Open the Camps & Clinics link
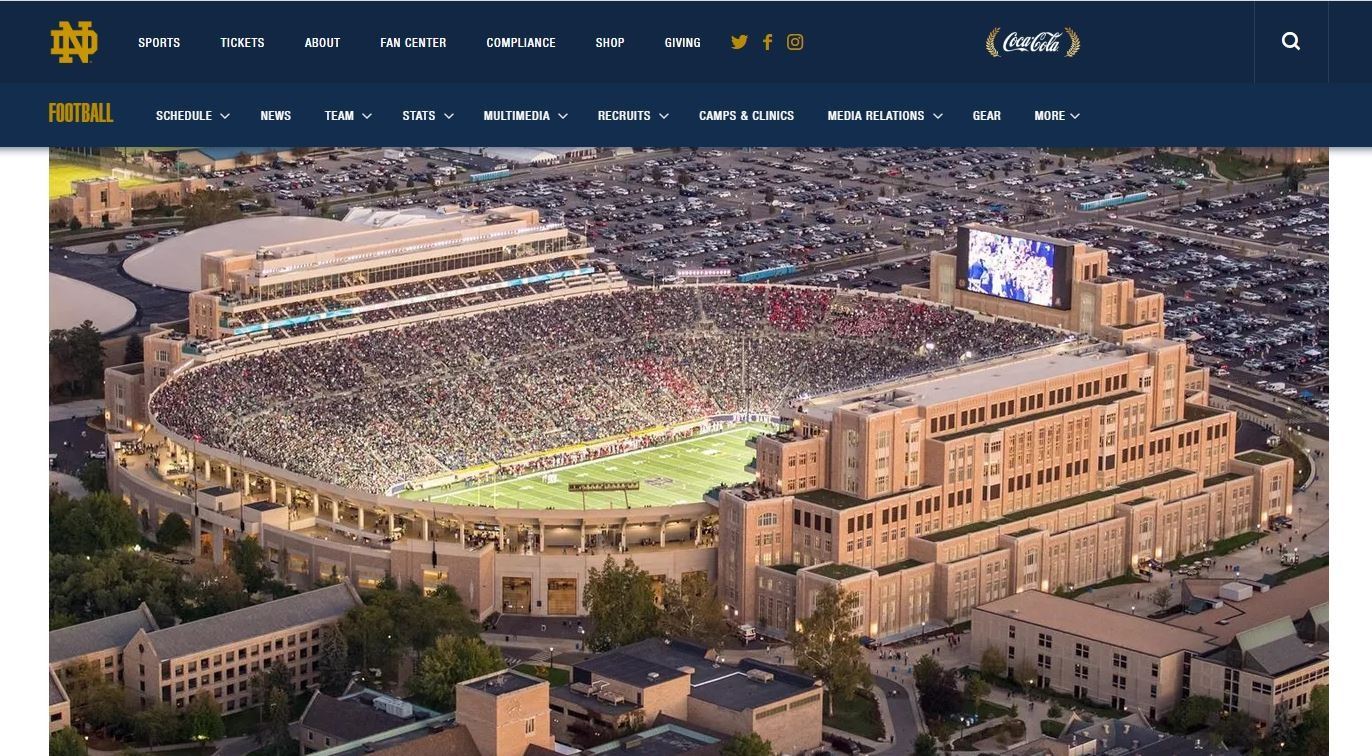Image resolution: width=1372 pixels, height=756 pixels. pos(746,116)
